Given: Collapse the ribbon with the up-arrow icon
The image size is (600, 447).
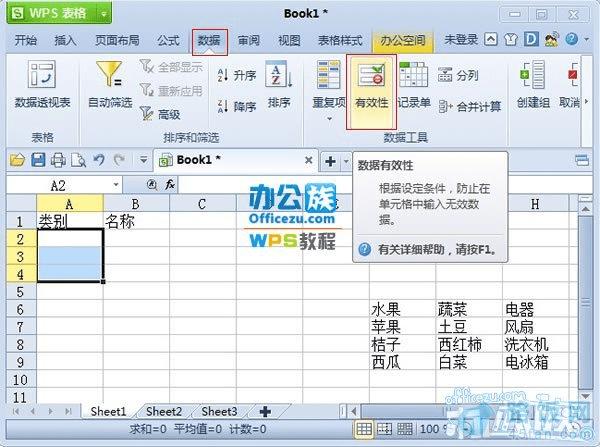Looking at the screenshot, I should [x=491, y=39].
